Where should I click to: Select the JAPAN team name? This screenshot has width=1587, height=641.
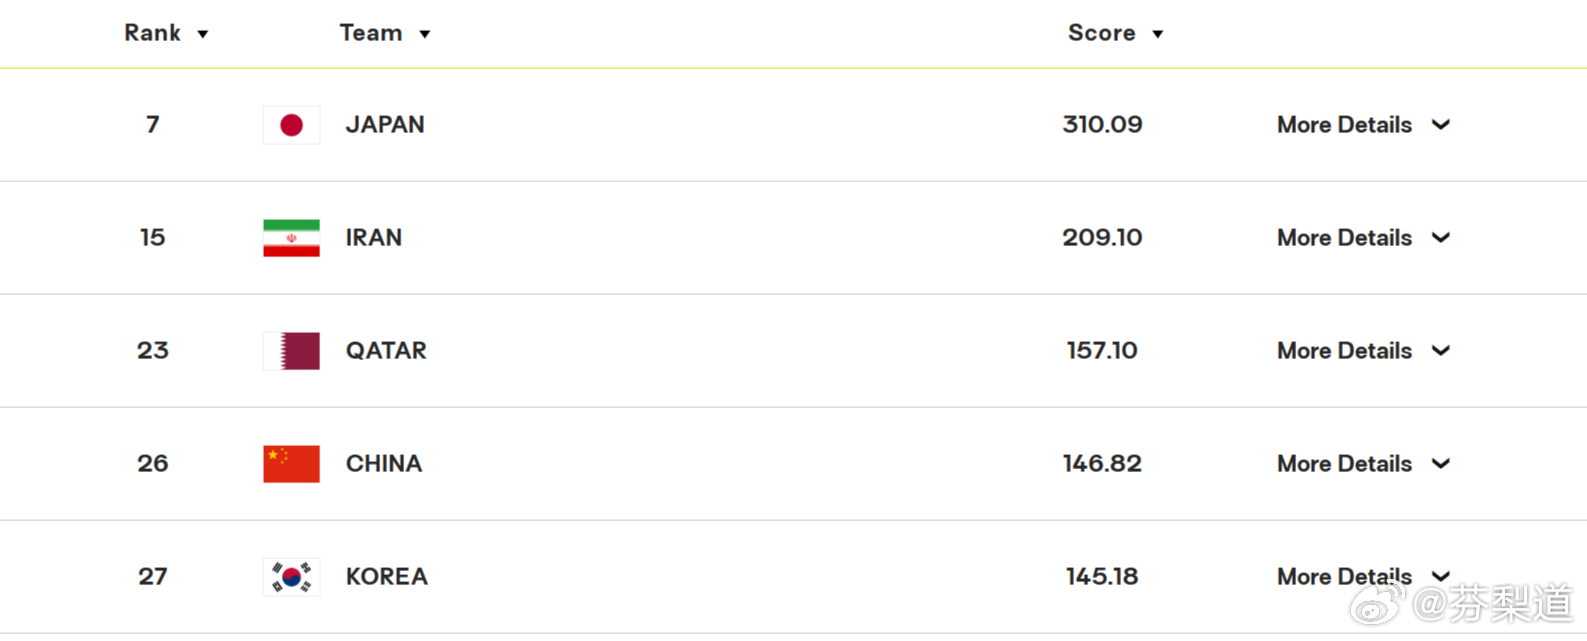[385, 125]
